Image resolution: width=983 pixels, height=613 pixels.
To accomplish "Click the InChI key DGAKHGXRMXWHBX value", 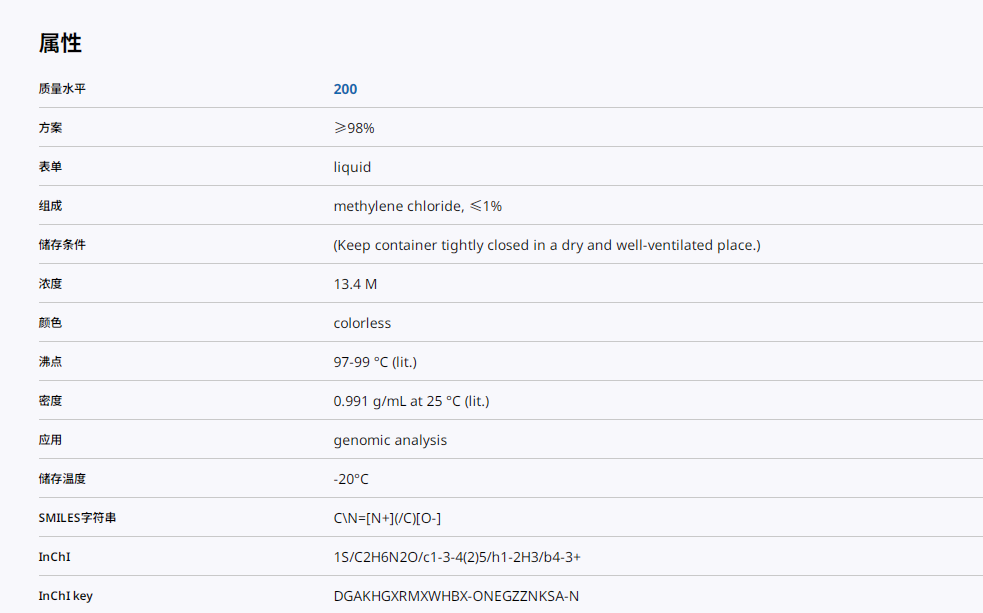I will [456, 596].
